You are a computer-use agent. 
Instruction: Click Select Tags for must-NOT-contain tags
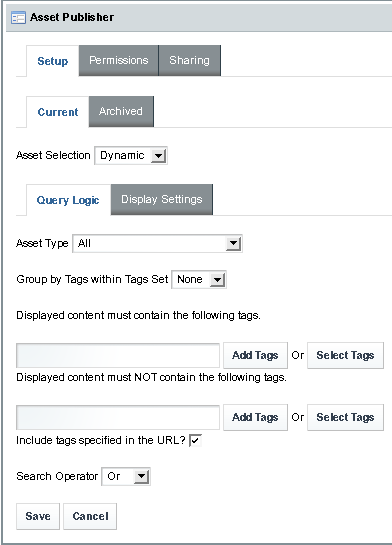(x=345, y=417)
